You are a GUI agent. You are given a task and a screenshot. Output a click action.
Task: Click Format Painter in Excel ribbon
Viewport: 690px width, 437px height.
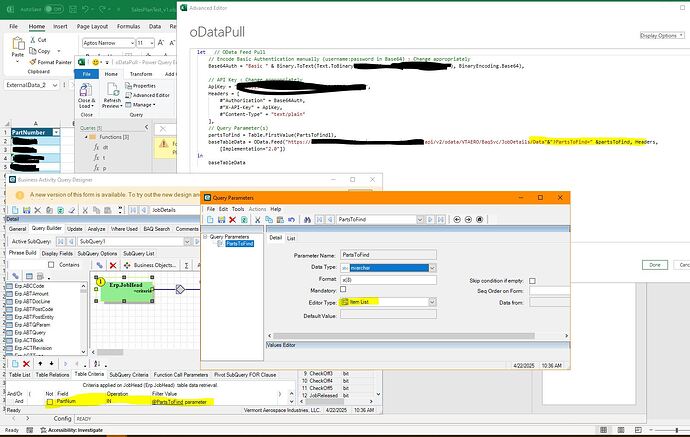click(x=51, y=62)
